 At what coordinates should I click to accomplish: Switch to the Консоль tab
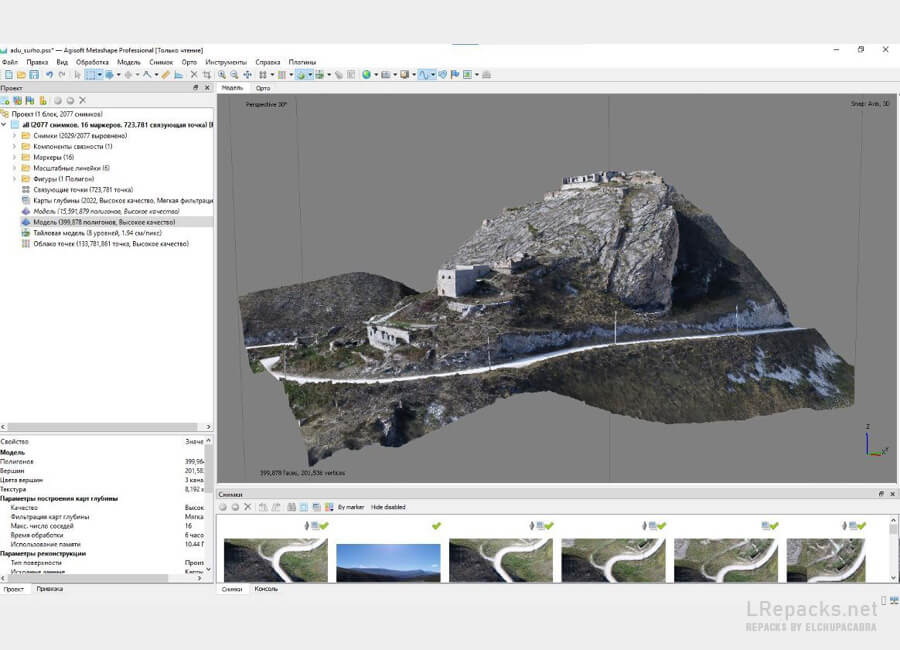click(266, 589)
